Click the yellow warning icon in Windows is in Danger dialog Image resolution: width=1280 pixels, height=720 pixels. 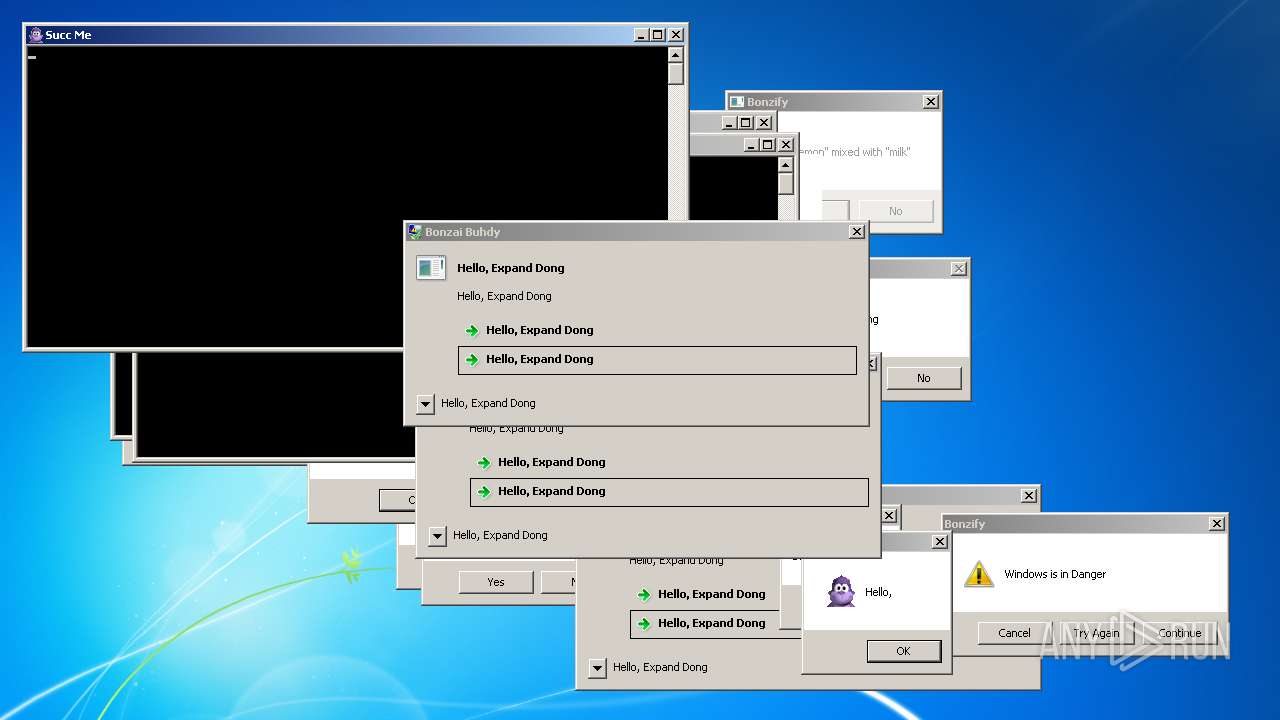(979, 574)
